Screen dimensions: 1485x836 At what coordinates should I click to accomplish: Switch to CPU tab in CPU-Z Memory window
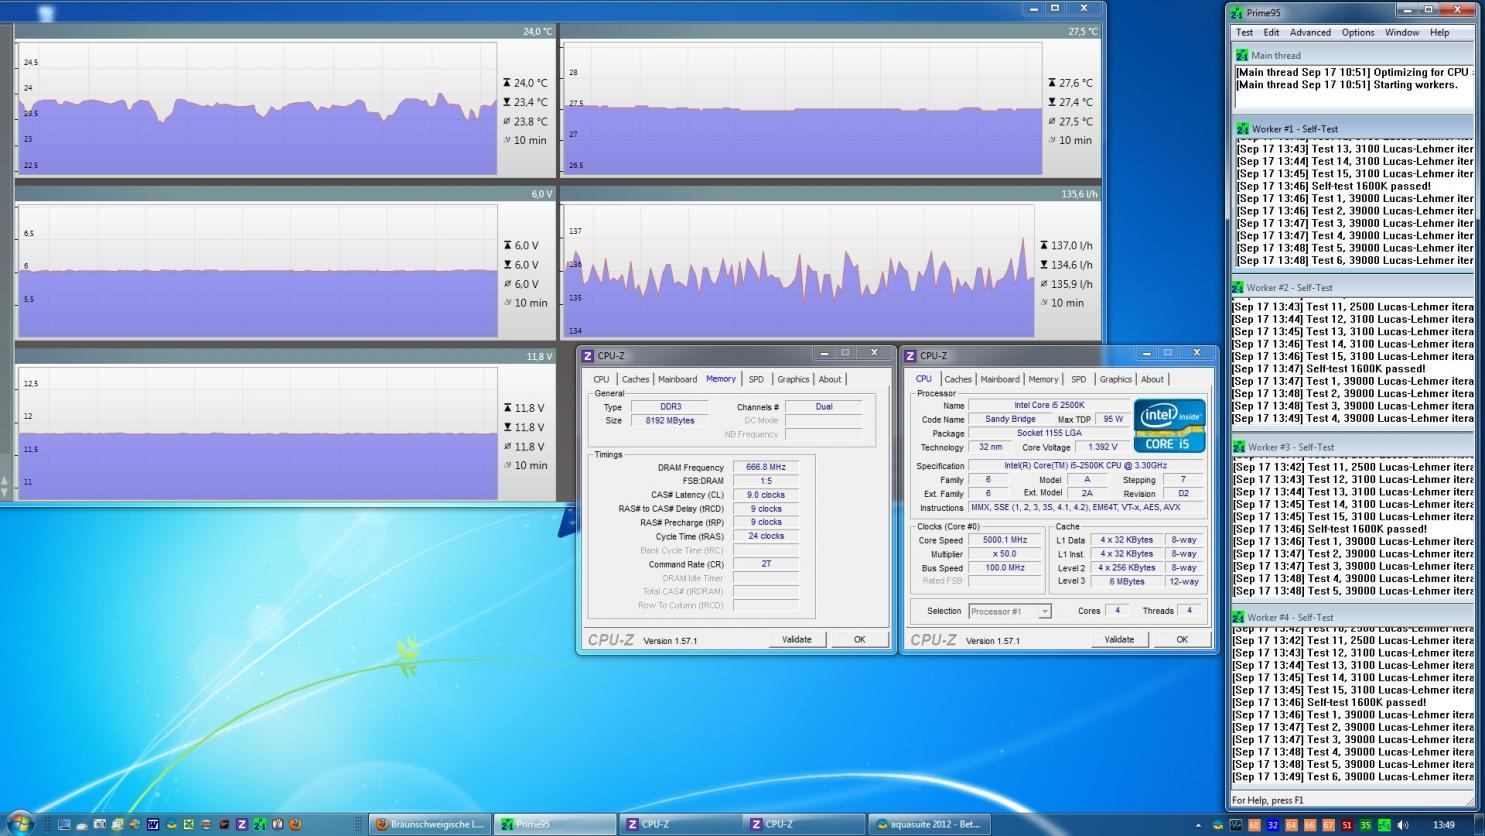601,379
